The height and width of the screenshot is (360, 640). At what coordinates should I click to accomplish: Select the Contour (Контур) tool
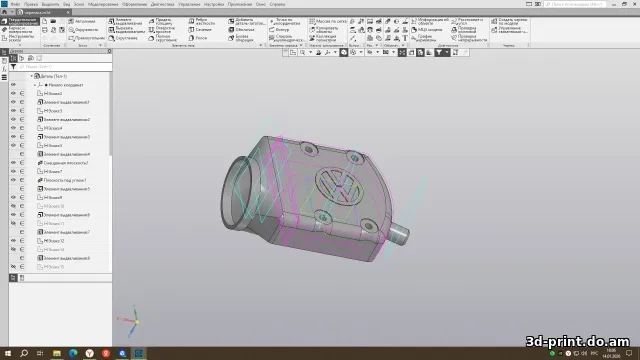(279, 29)
